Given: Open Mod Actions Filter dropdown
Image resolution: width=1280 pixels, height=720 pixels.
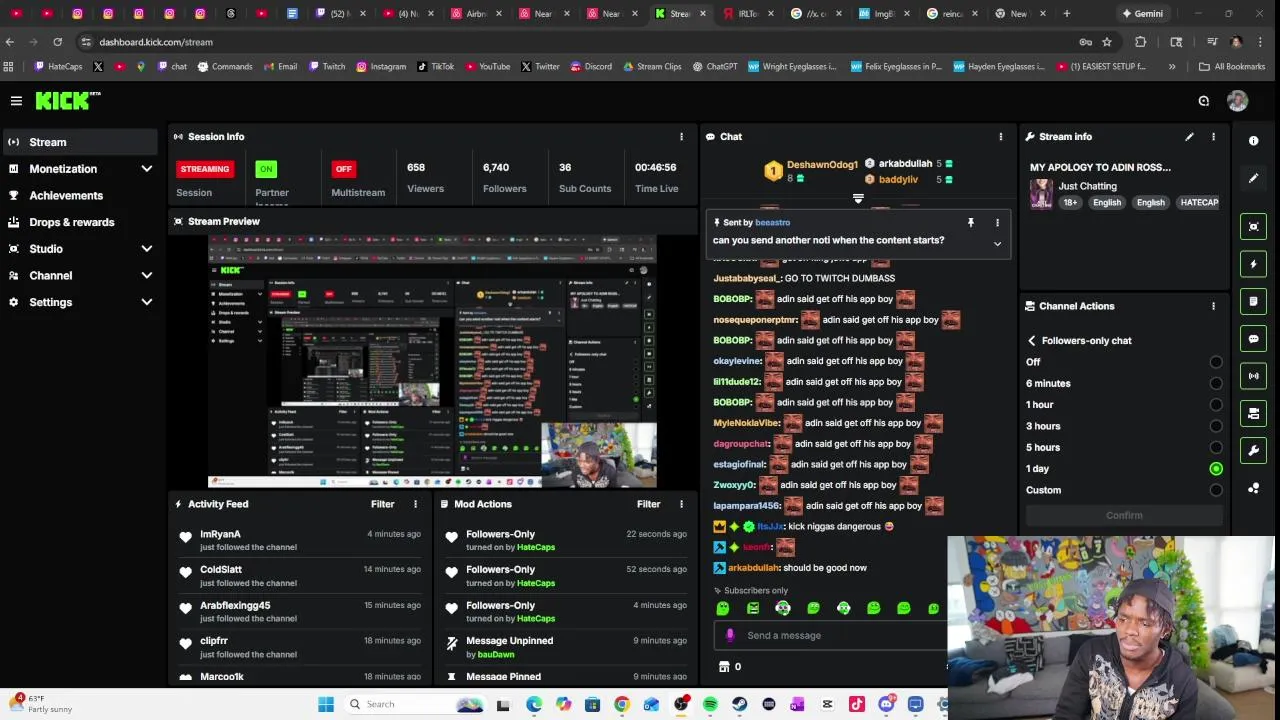Looking at the screenshot, I should point(649,505).
